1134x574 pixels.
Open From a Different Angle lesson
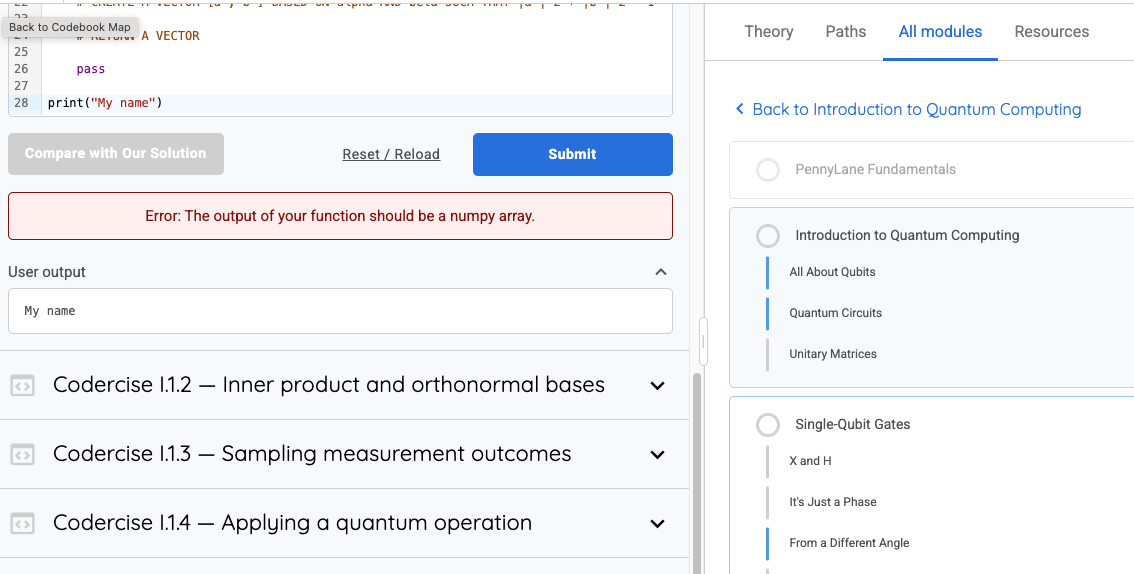point(849,543)
